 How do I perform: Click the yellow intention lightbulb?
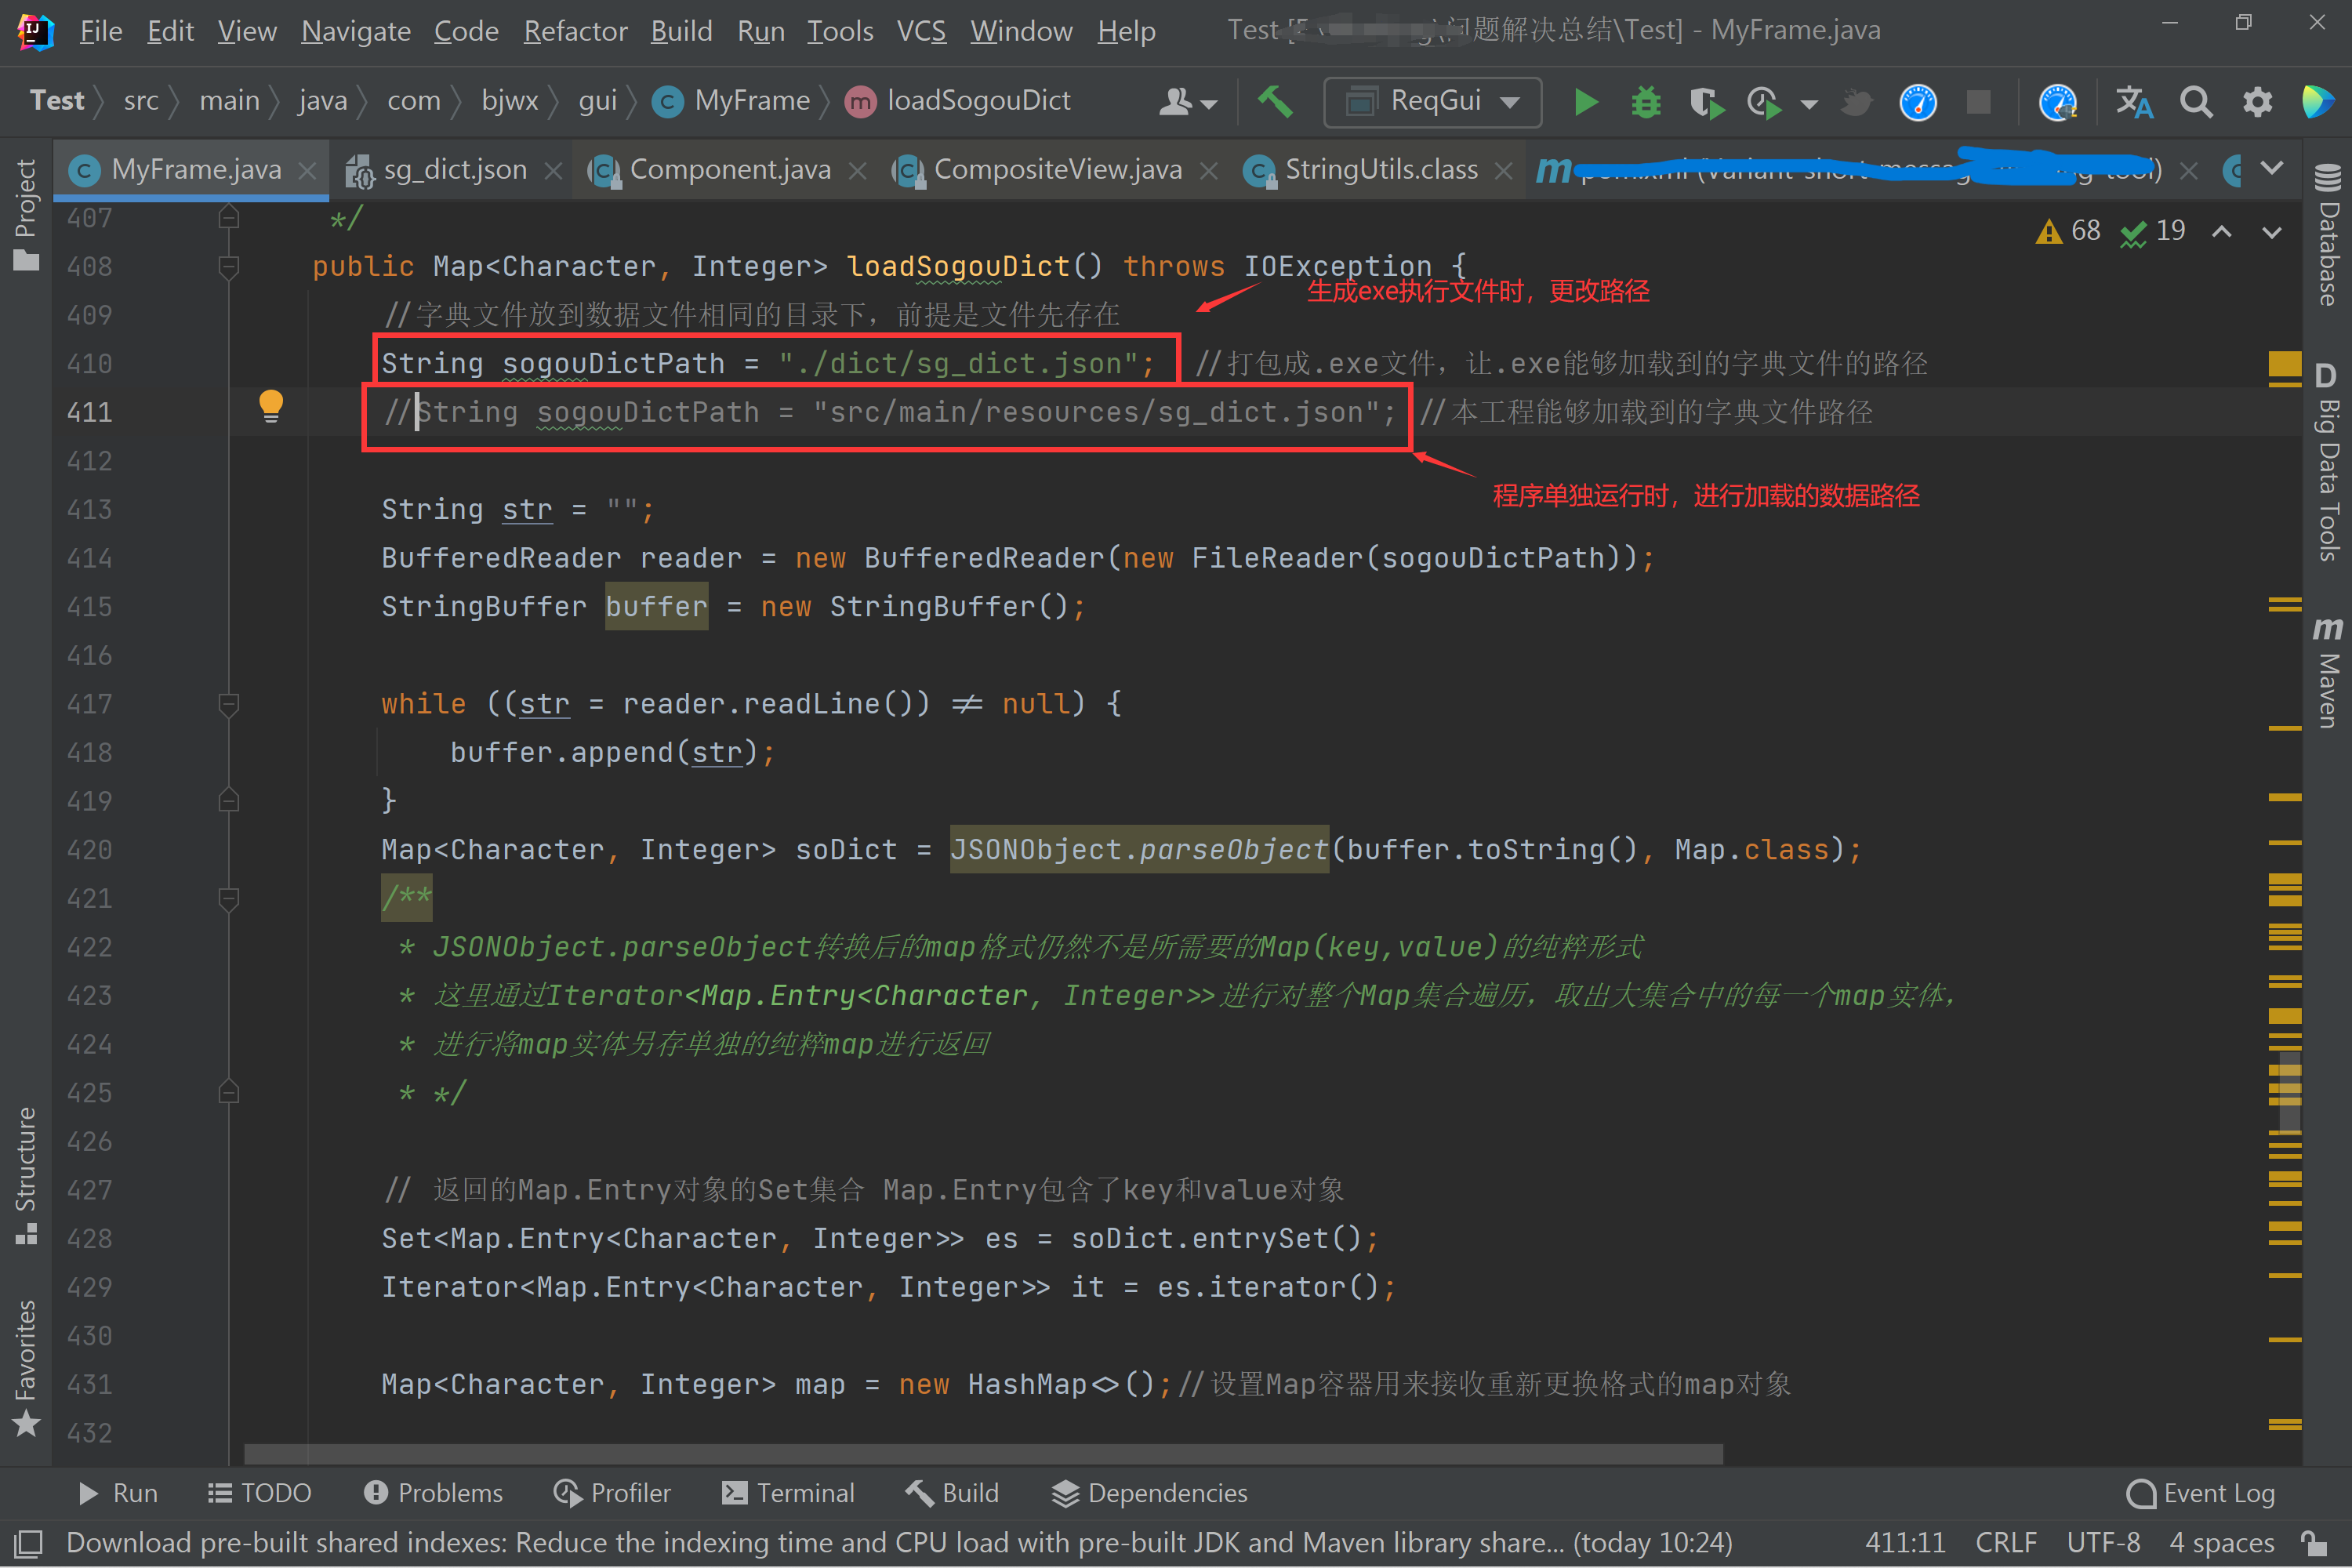click(270, 405)
